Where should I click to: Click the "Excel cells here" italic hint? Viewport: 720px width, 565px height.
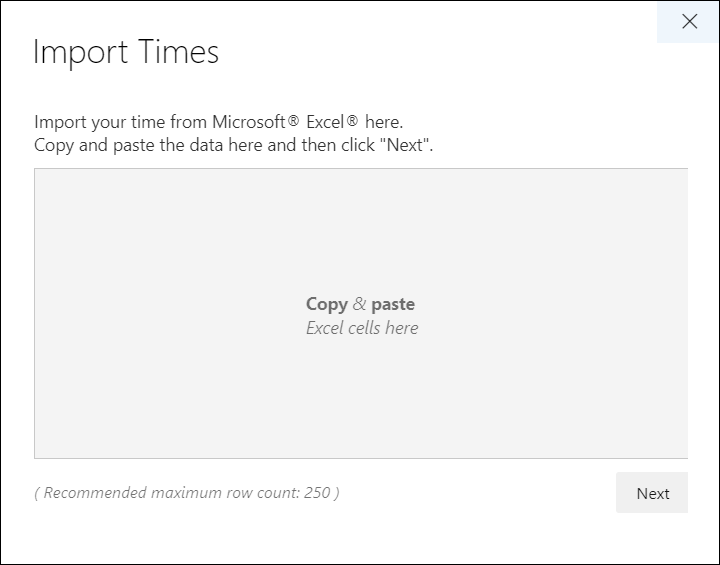point(362,328)
